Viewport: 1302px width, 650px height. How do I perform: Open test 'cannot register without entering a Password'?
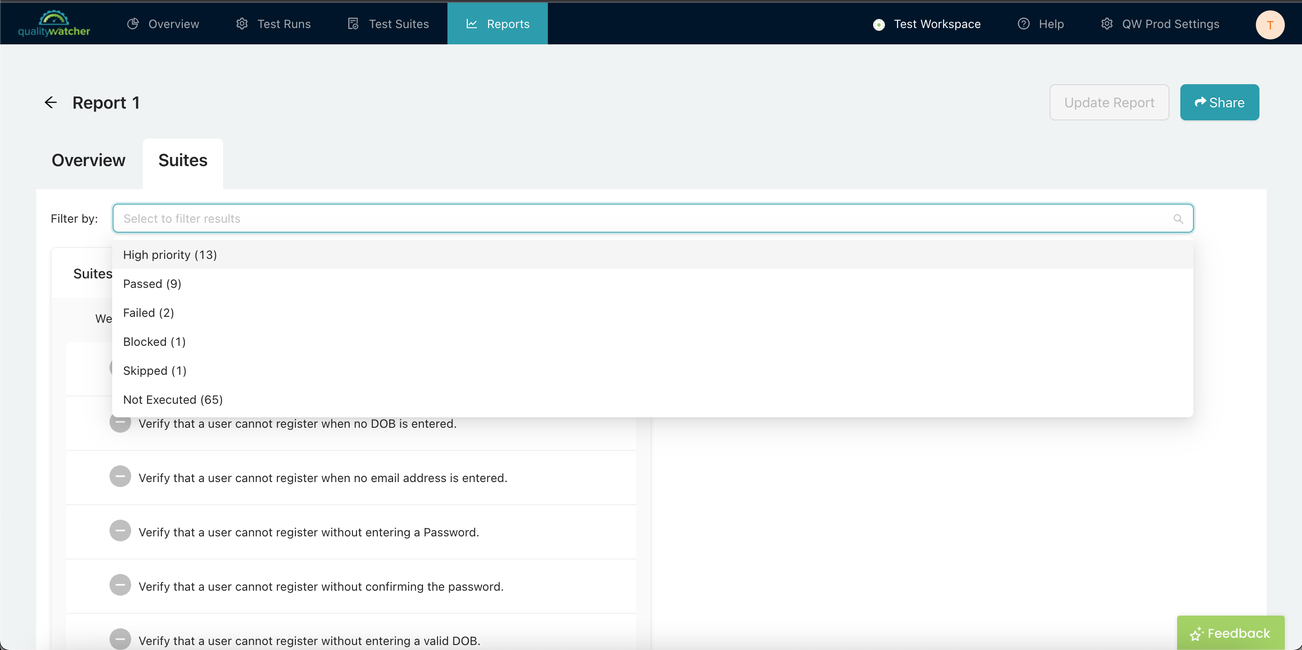pyautogui.click(x=309, y=532)
